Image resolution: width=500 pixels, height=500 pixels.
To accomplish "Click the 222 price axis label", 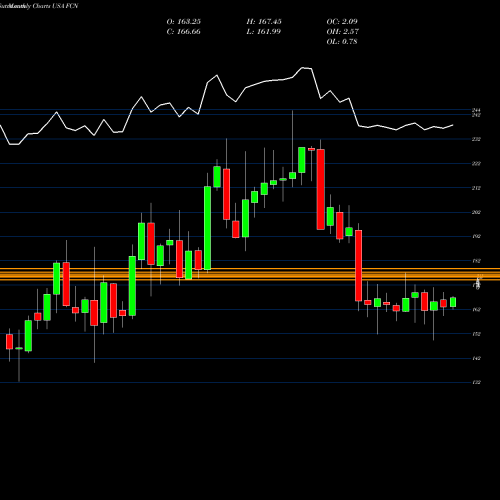I will tap(476, 164).
